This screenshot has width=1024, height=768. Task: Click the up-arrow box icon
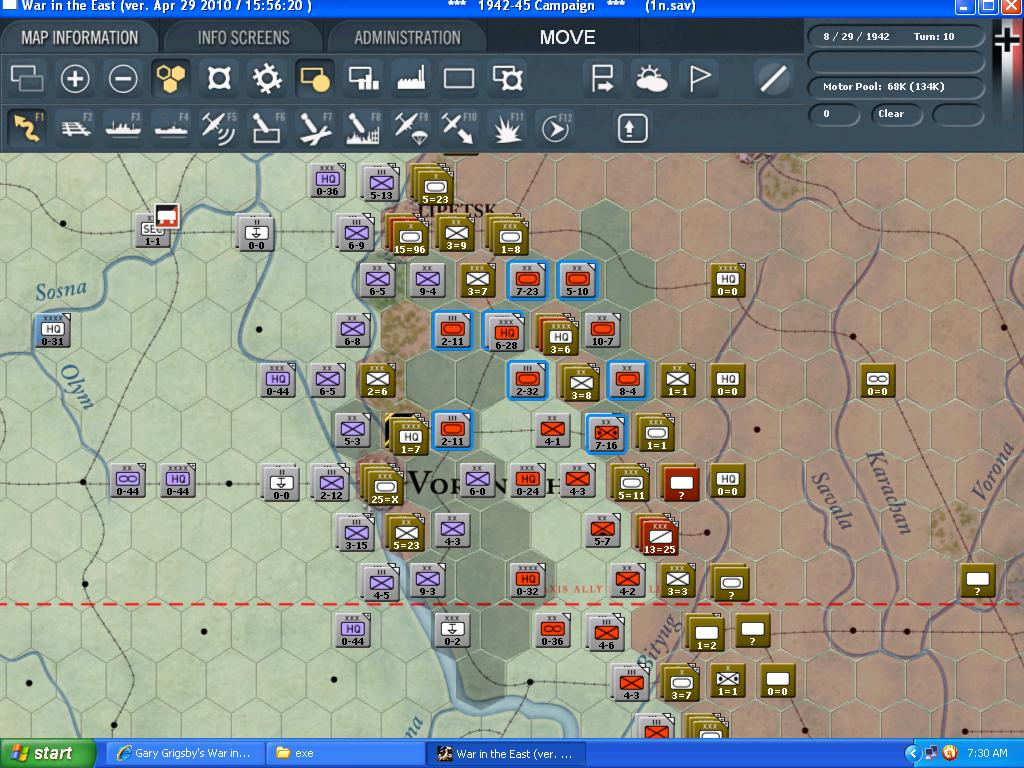(x=632, y=128)
